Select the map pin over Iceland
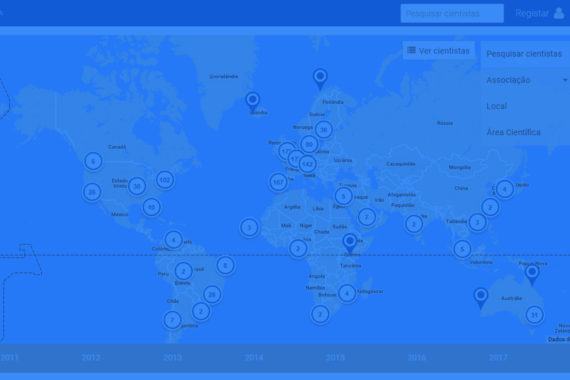Viewport: 570px width, 380px height. point(253,102)
